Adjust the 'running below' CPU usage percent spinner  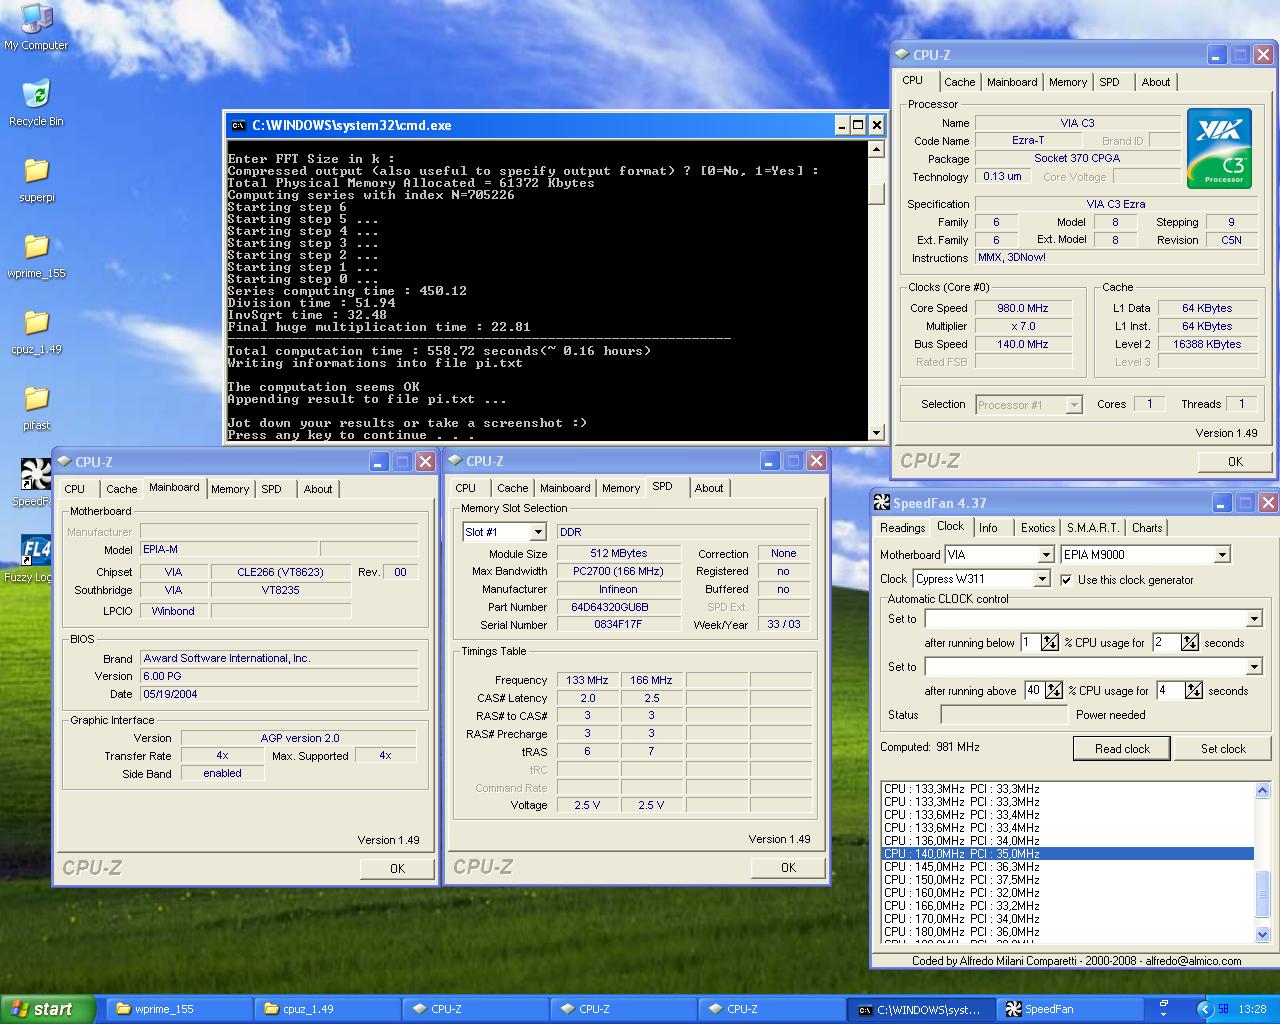pyautogui.click(x=1049, y=642)
